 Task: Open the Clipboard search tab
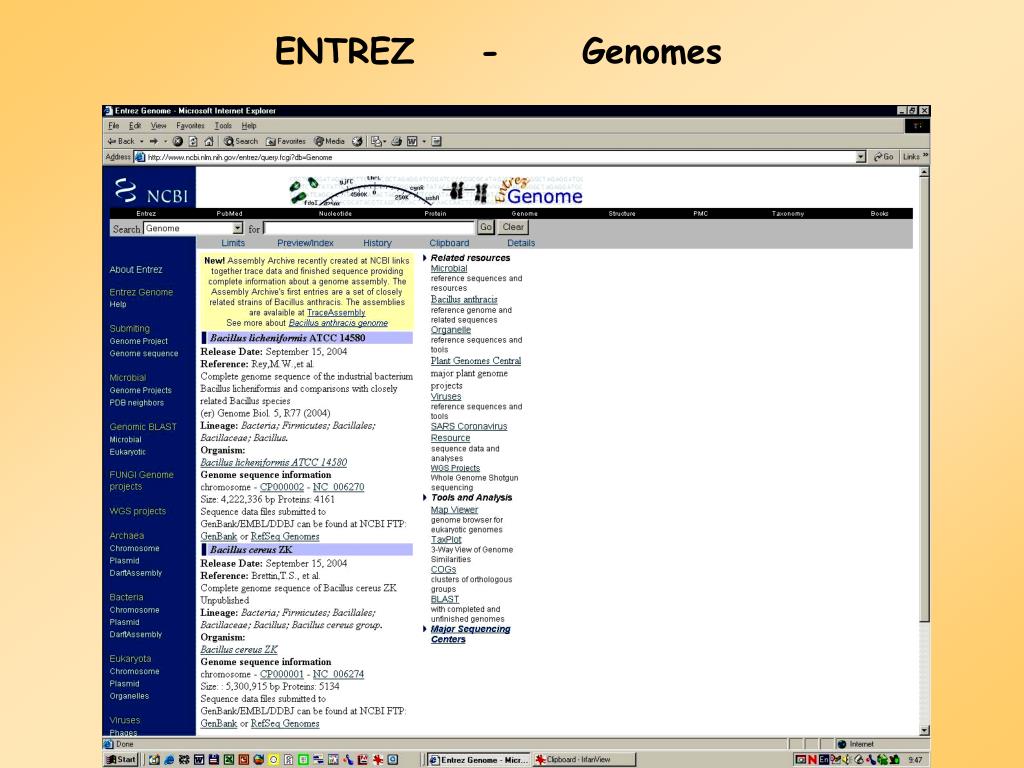pos(449,243)
